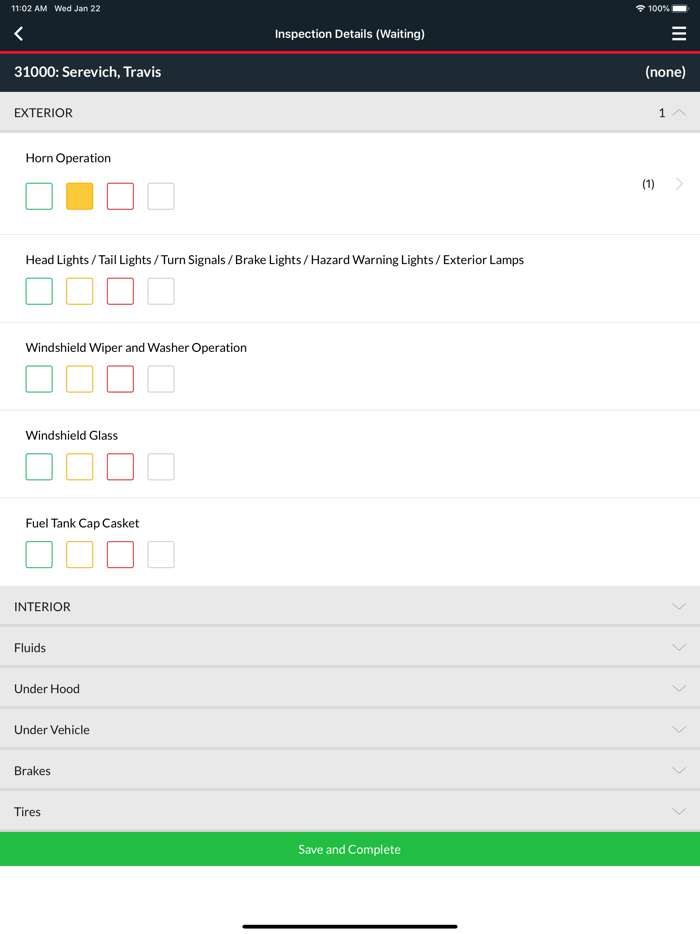Check gray box for Windshield Glass
The height and width of the screenshot is (934, 700).
[x=161, y=467]
